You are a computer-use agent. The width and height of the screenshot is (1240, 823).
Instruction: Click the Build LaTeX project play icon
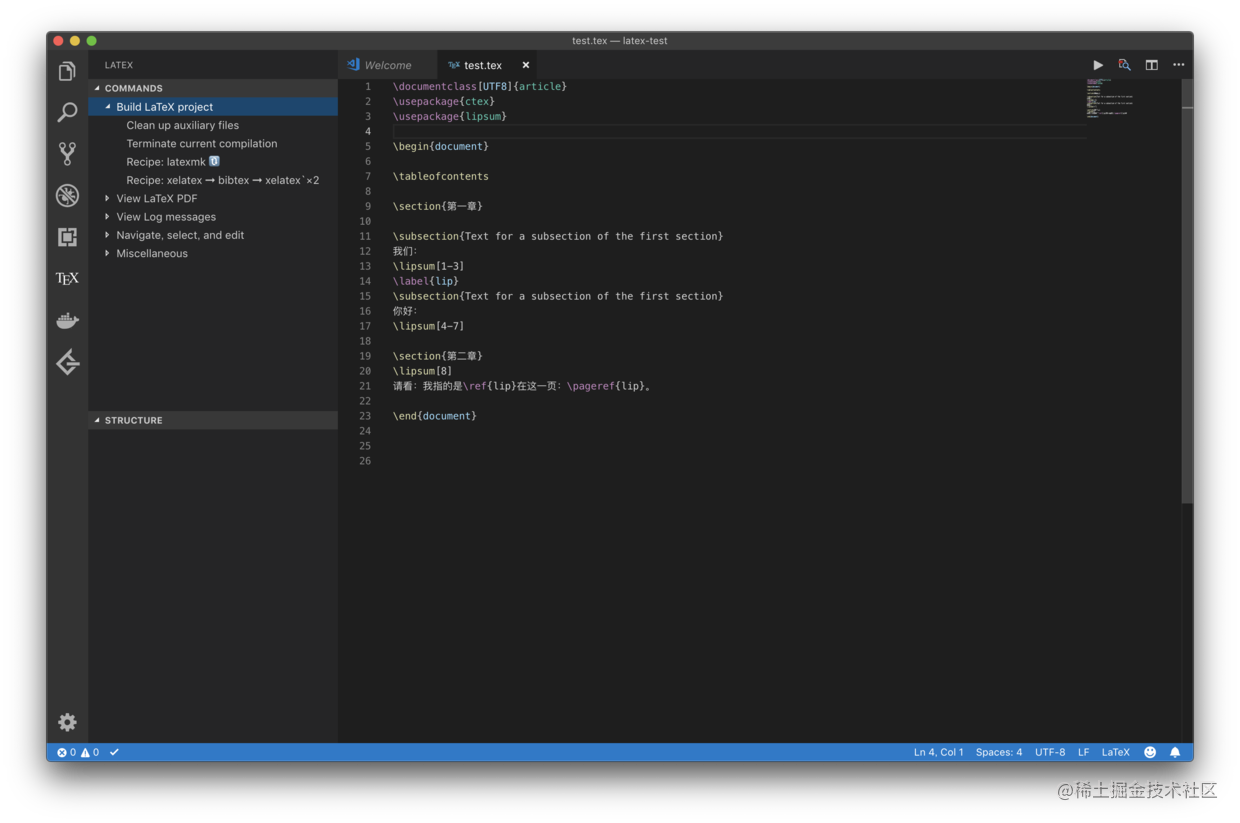[1098, 64]
